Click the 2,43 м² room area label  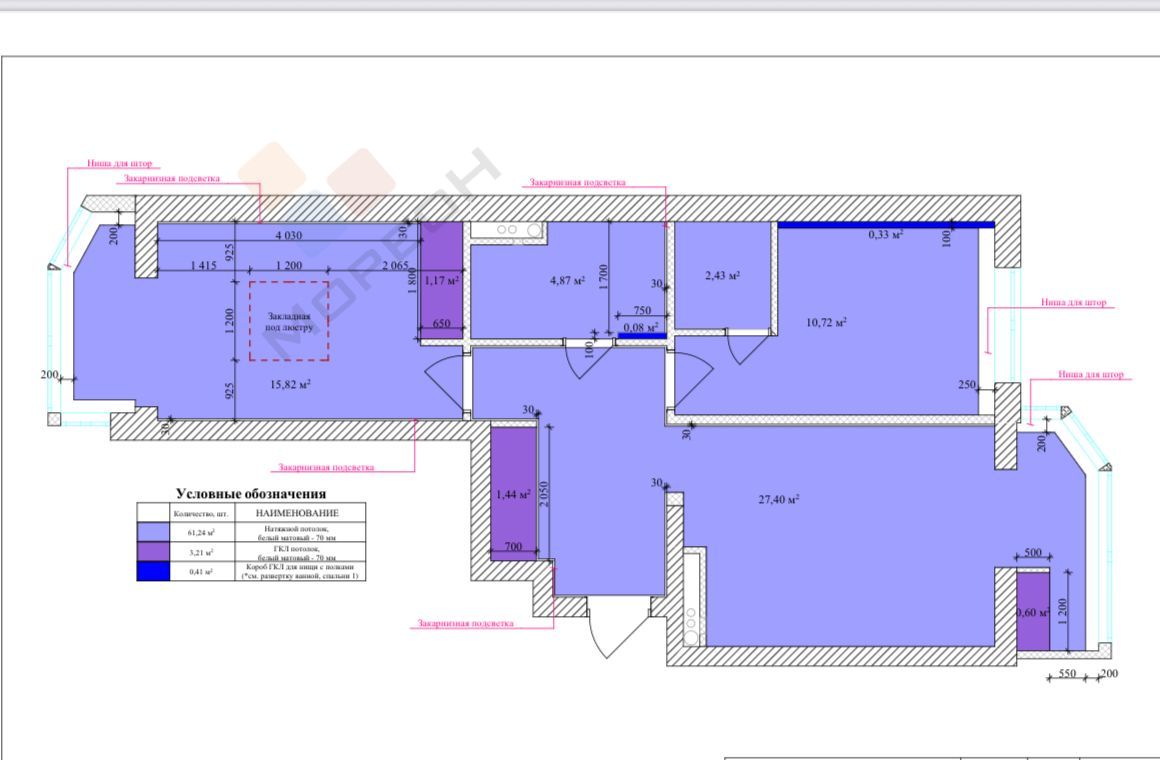click(x=722, y=275)
